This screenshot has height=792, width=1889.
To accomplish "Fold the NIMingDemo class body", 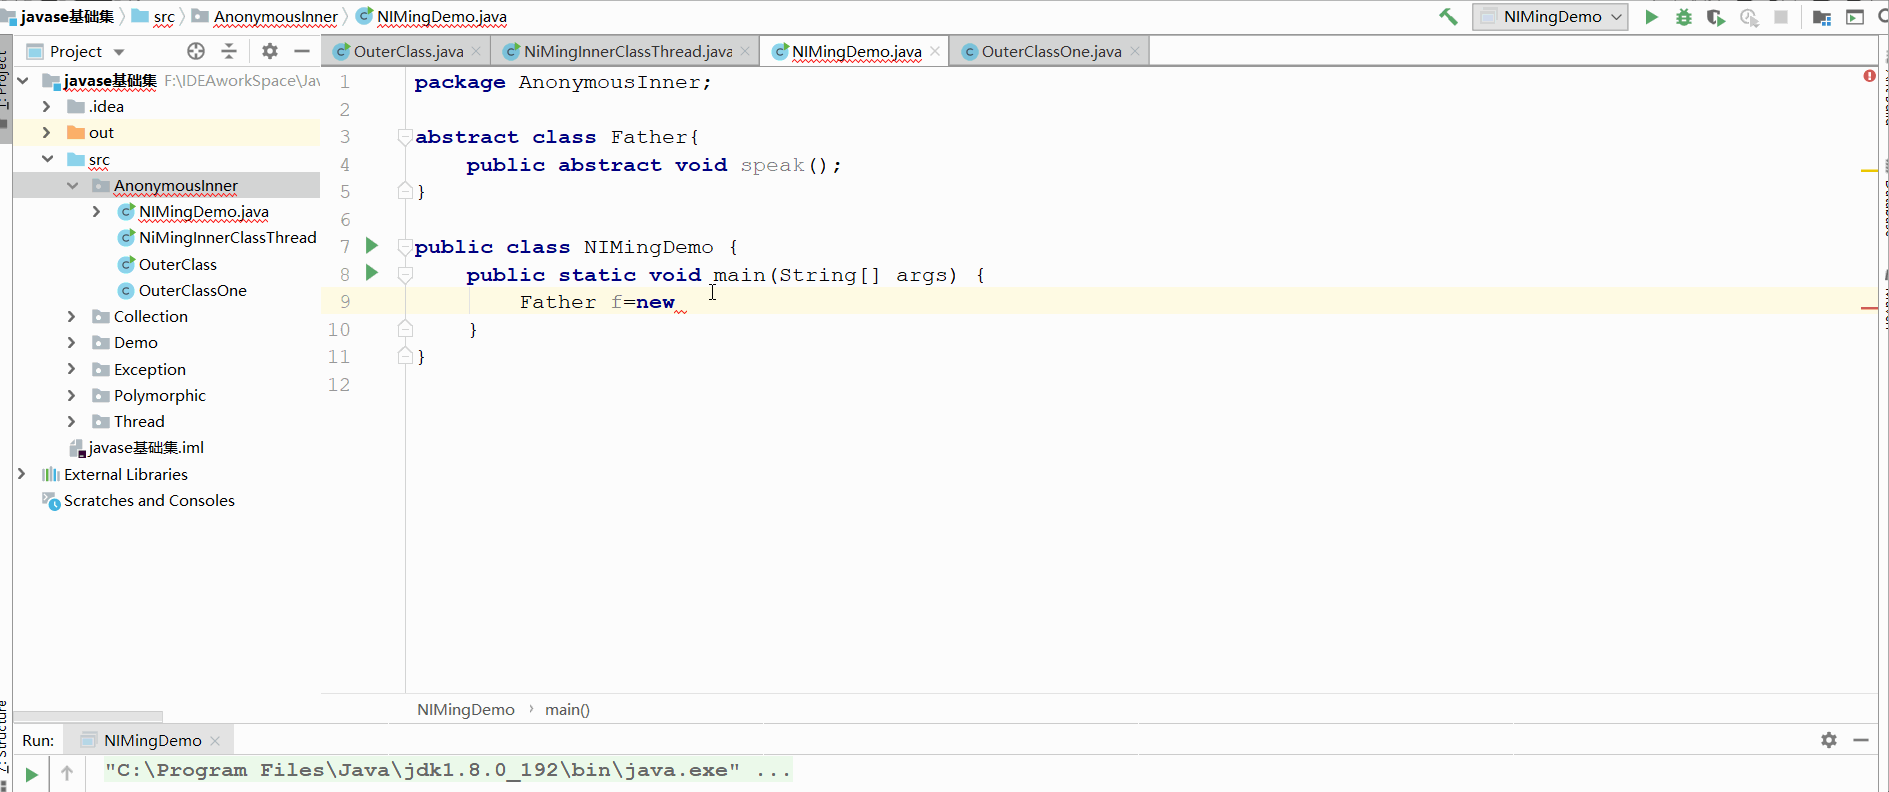I will (x=405, y=247).
